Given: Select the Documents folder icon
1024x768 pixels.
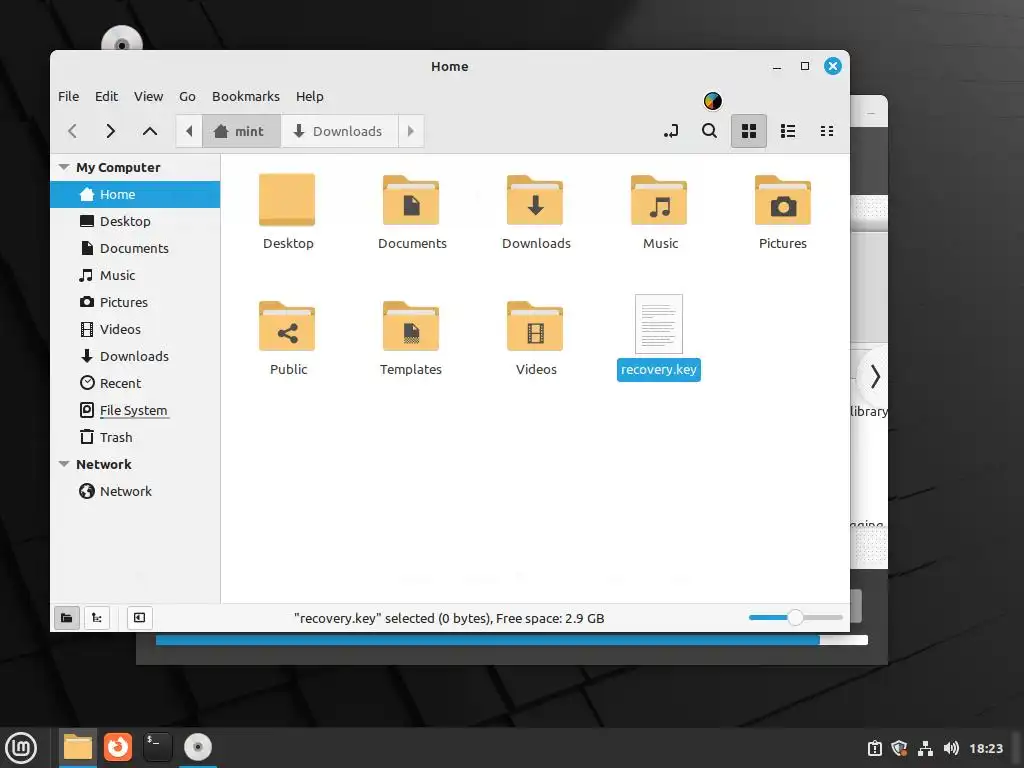Looking at the screenshot, I should (x=411, y=200).
